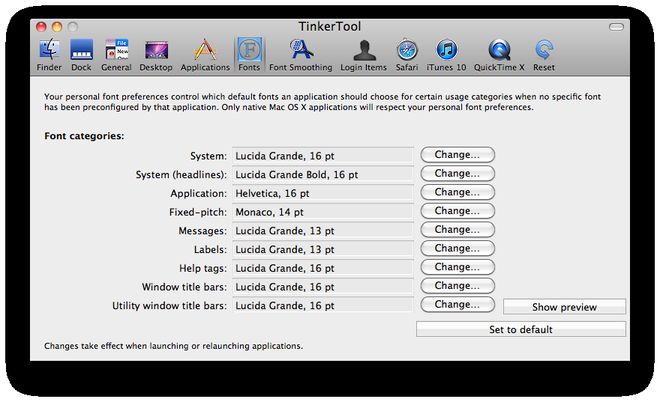Screen dimensions: 660x402
Task: Open the Applications pane
Action: 205,54
